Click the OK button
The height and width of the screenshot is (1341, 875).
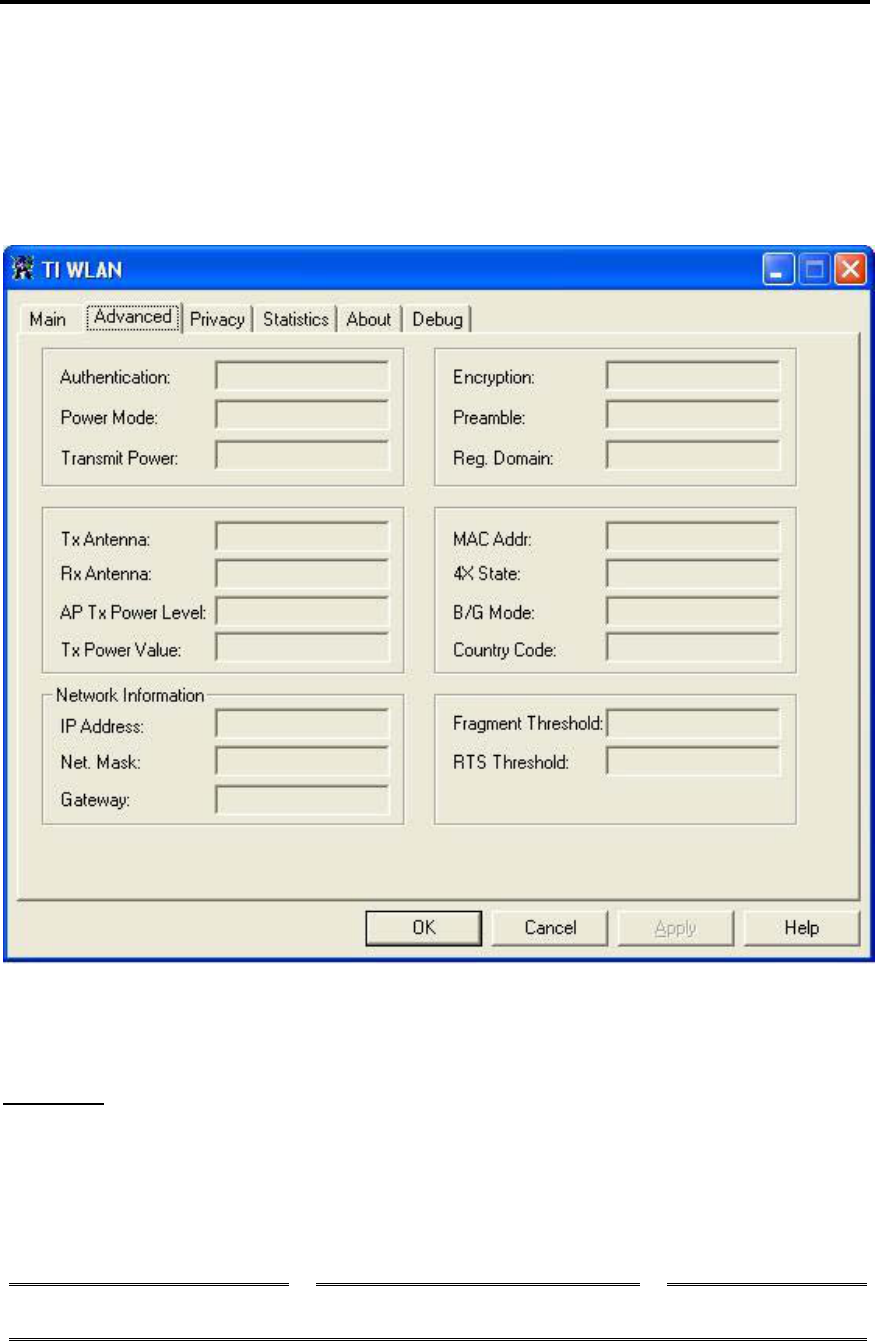pos(424,928)
